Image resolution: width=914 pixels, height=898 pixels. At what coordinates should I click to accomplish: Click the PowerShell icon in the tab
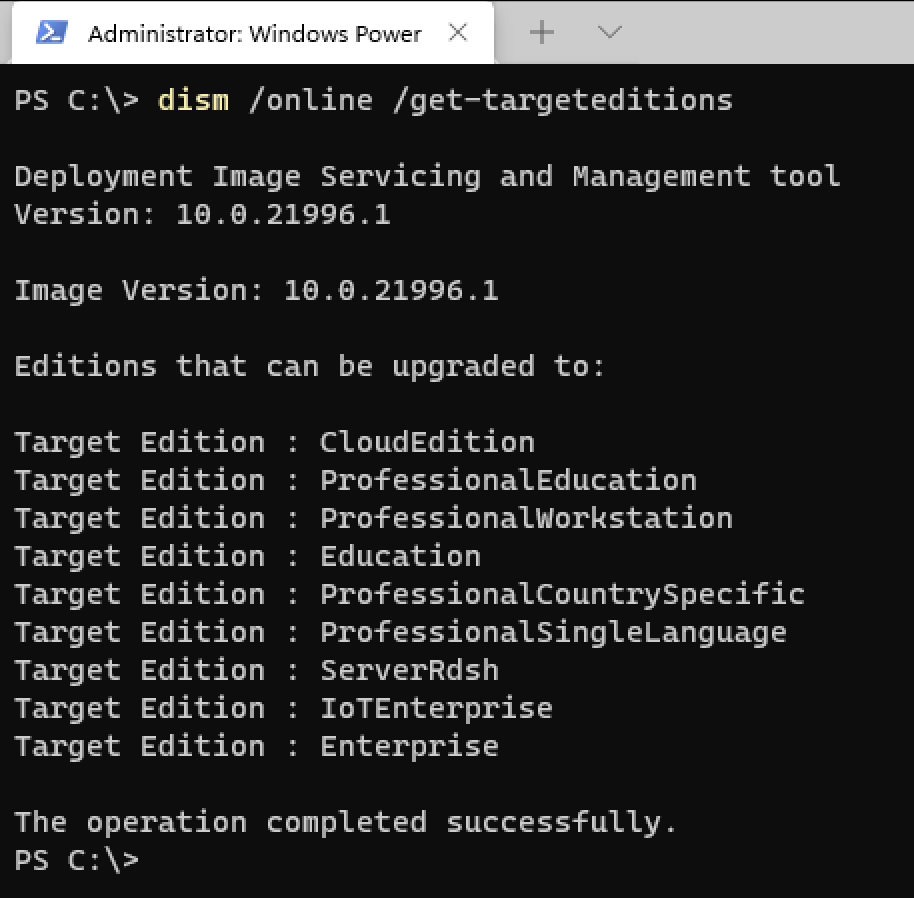[51, 33]
